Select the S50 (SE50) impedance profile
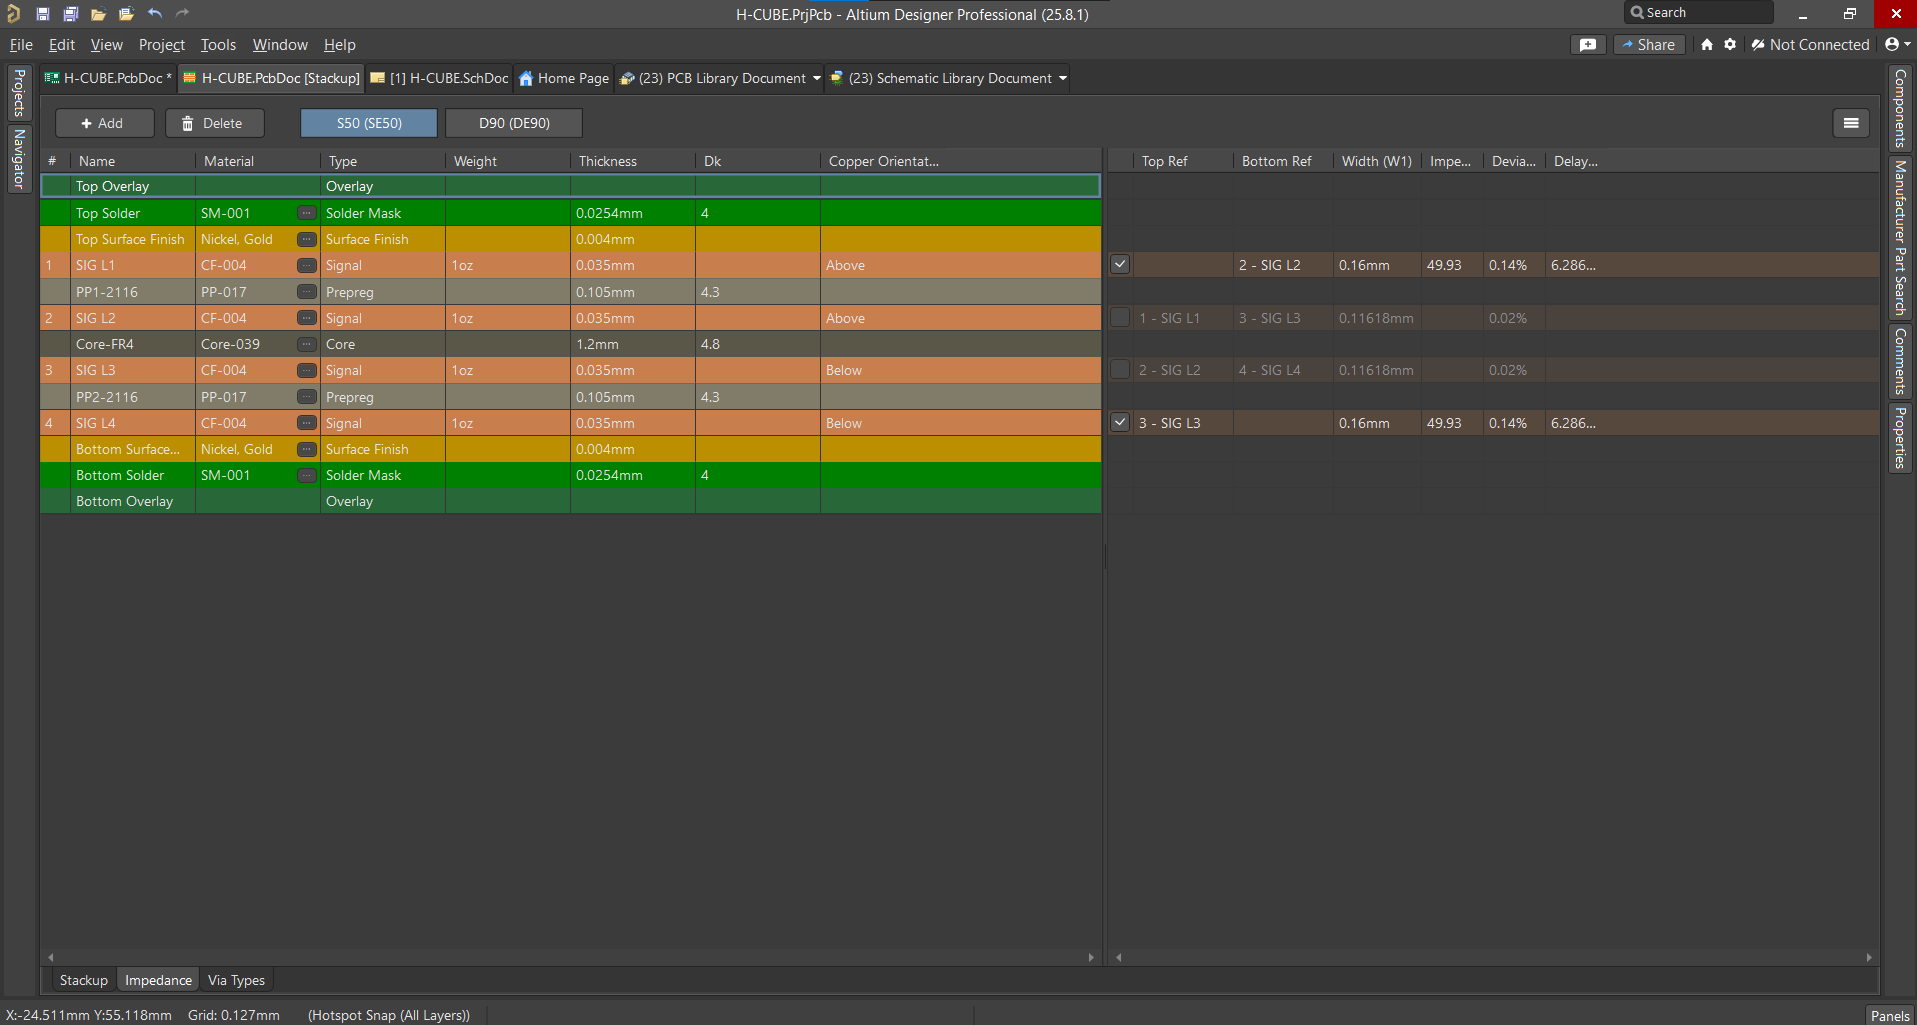Viewport: 1917px width, 1025px height. pyautogui.click(x=369, y=123)
